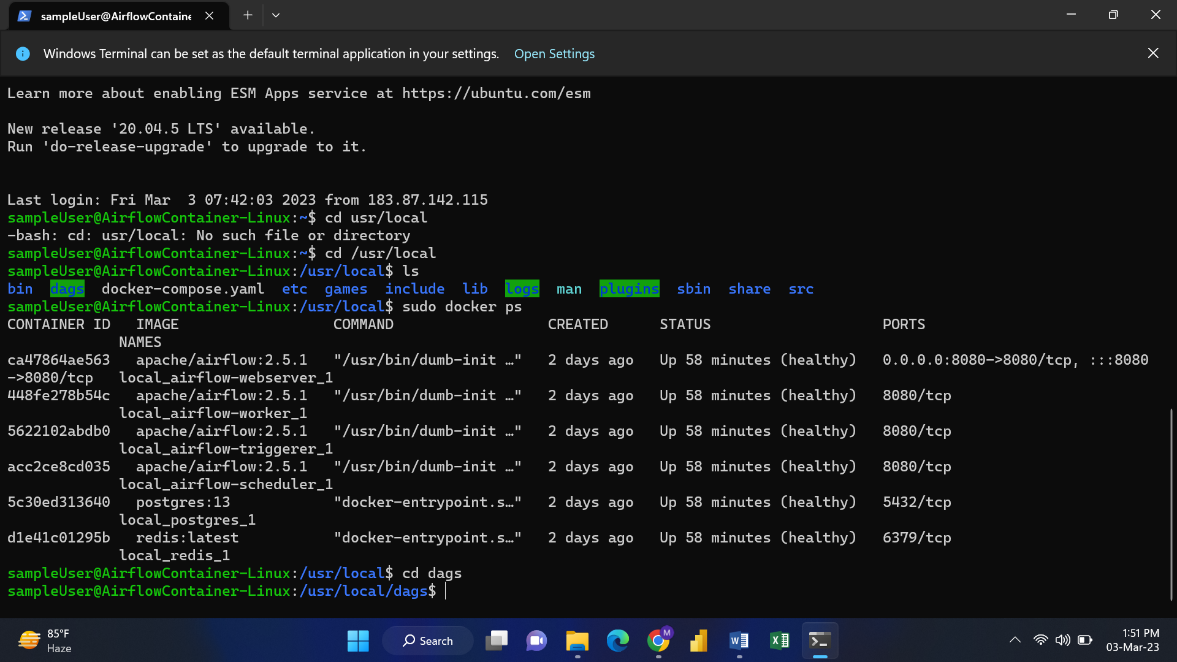Click the name 'local_redis_1'

coord(174,555)
